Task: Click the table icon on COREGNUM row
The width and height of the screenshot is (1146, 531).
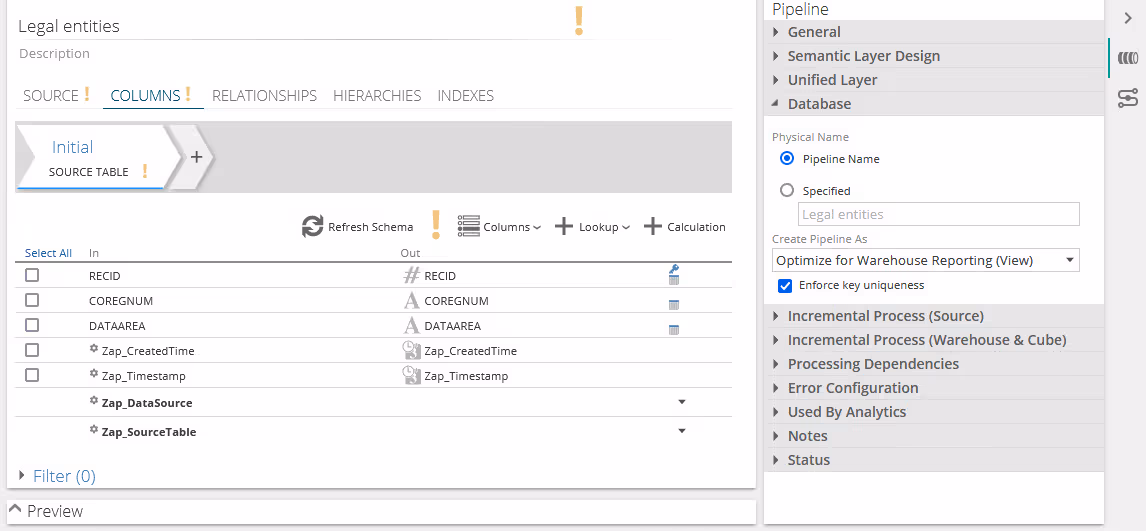Action: pos(674,304)
